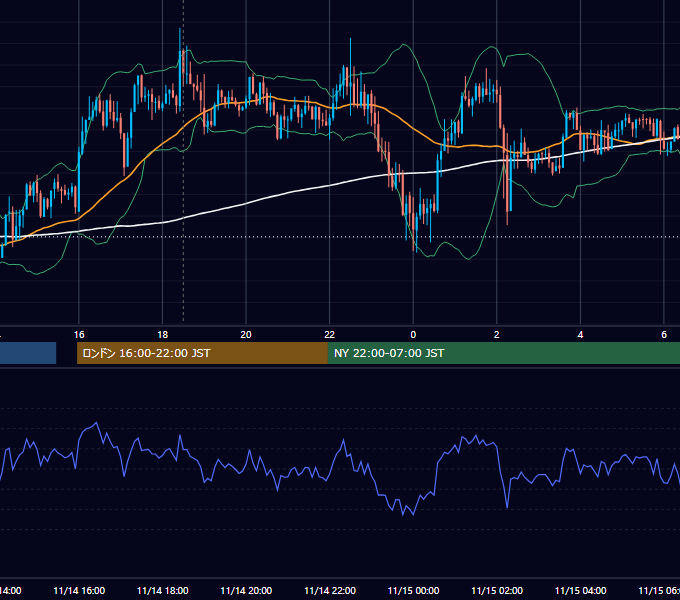
Task: Click the 11/14 16:00 label on the oscillator axis
Action: 79,591
